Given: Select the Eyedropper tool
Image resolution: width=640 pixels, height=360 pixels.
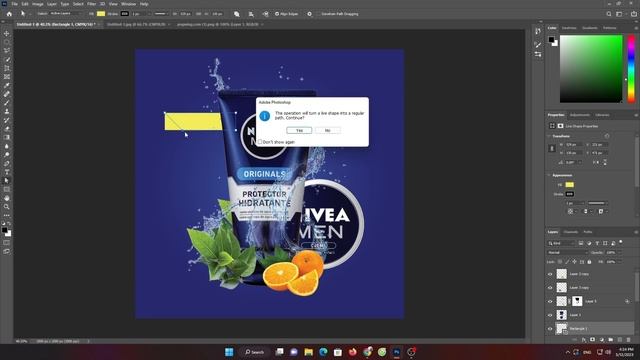Looking at the screenshot, I should click(7, 85).
